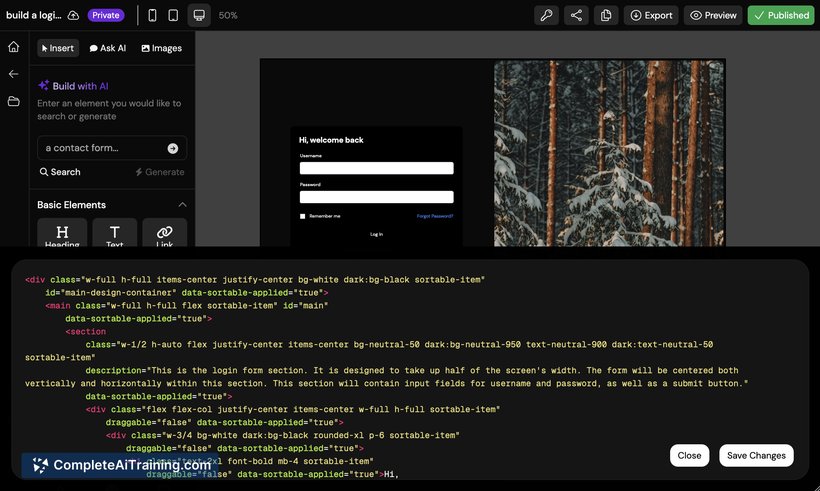Open the folder icon in sidebar

(x=14, y=101)
